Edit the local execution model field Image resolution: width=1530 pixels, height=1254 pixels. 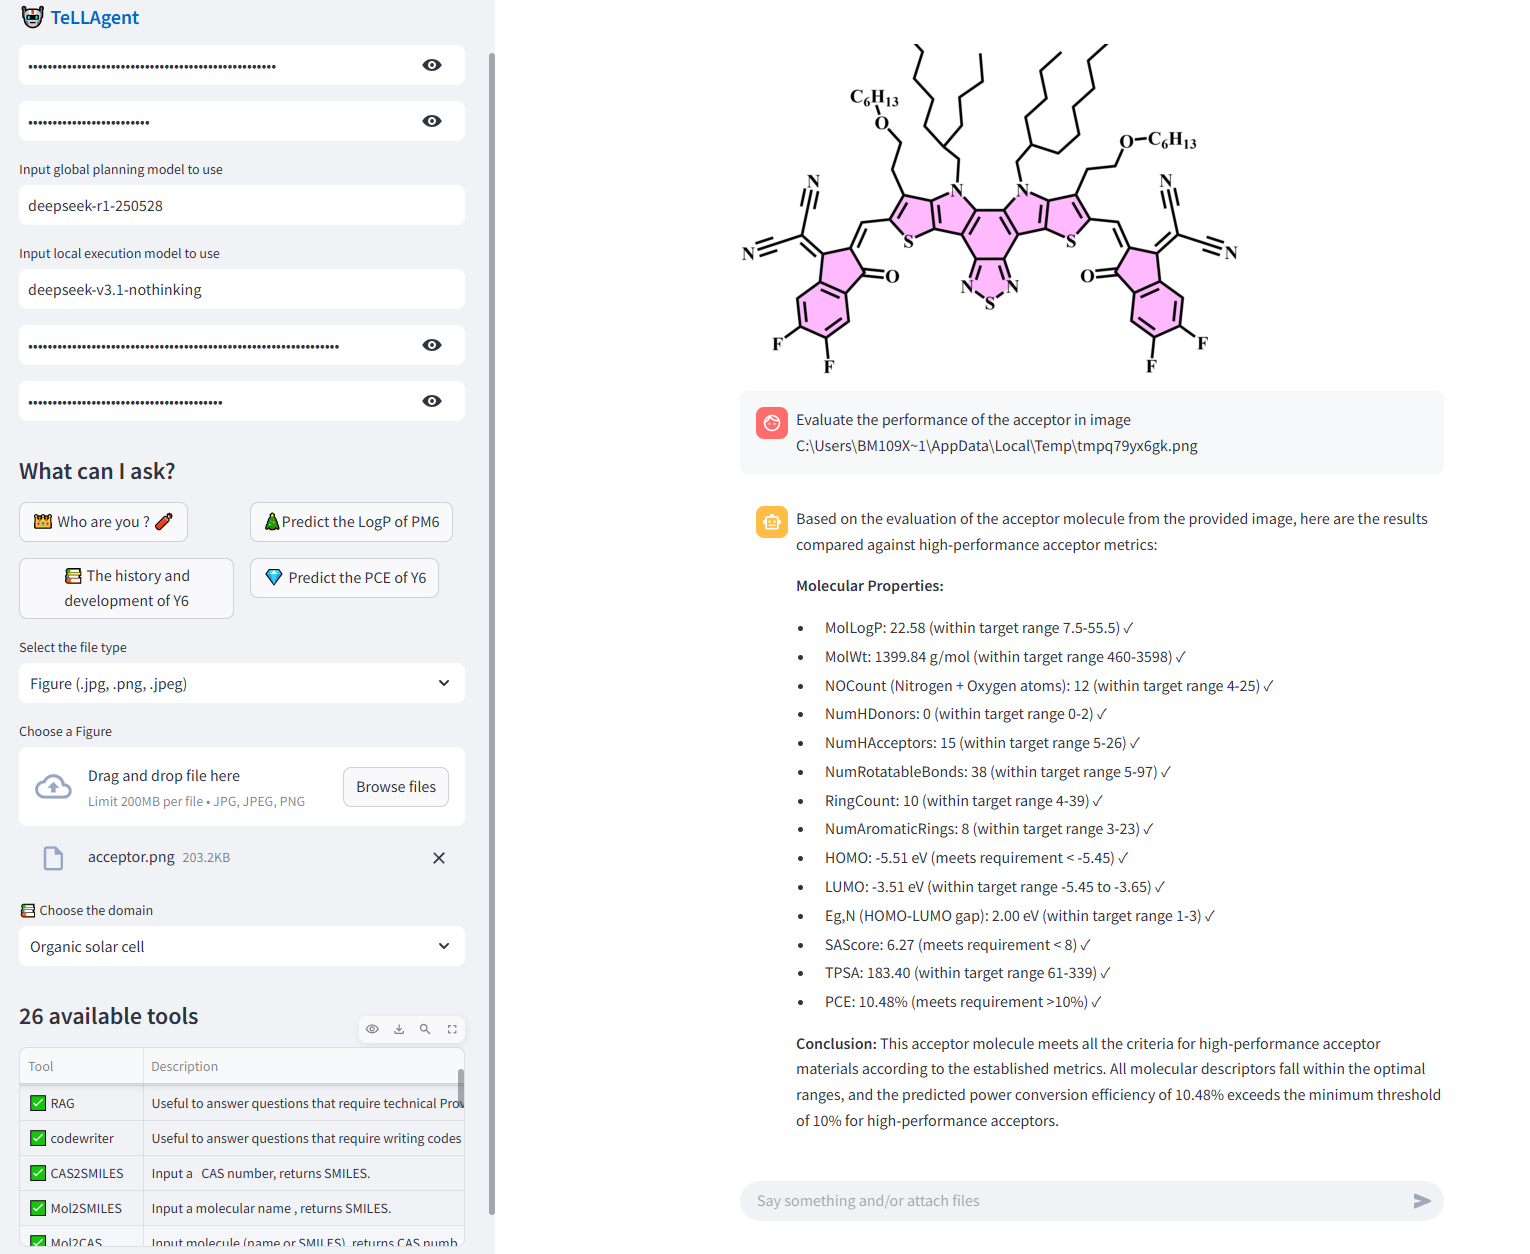[x=242, y=289]
